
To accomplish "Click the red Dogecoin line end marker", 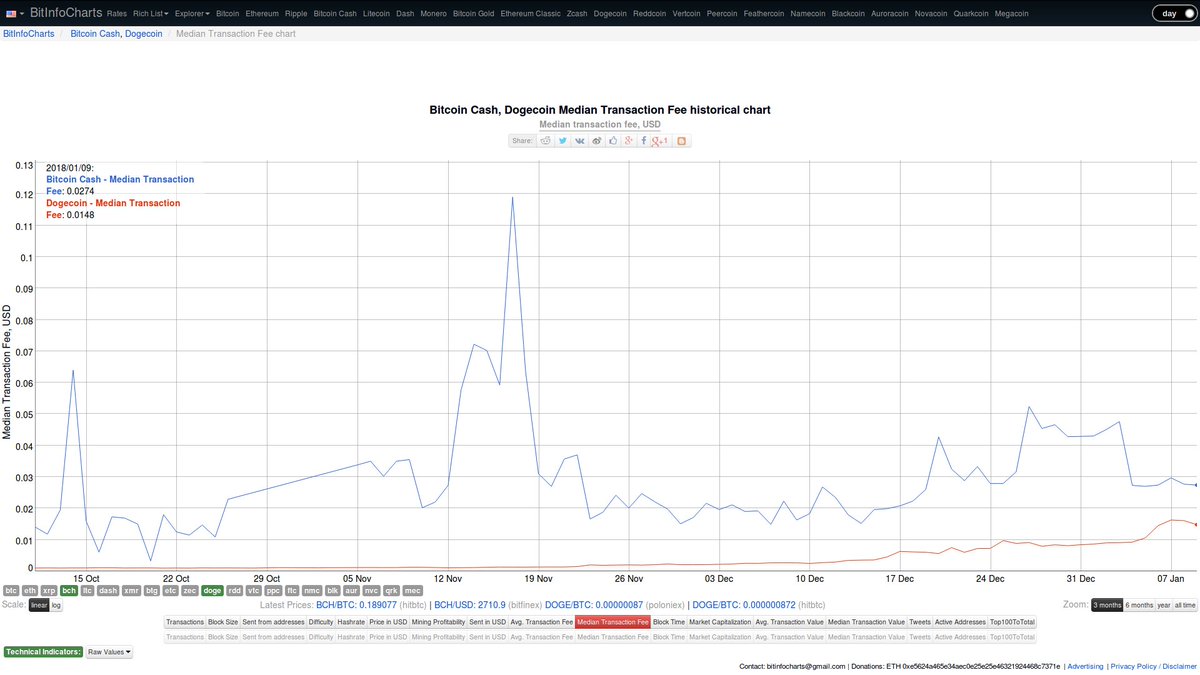I will [1196, 524].
